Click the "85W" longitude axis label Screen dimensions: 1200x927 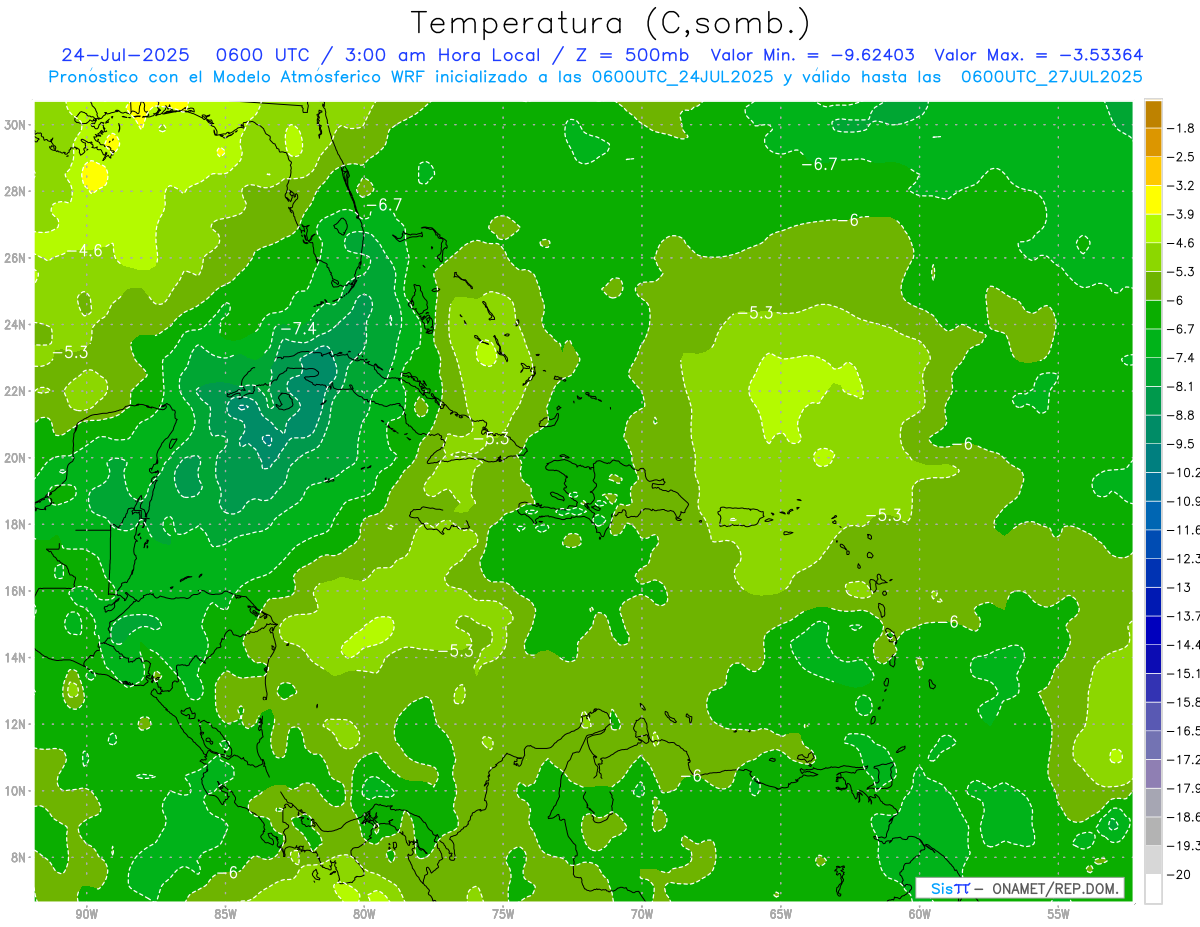tap(225, 914)
